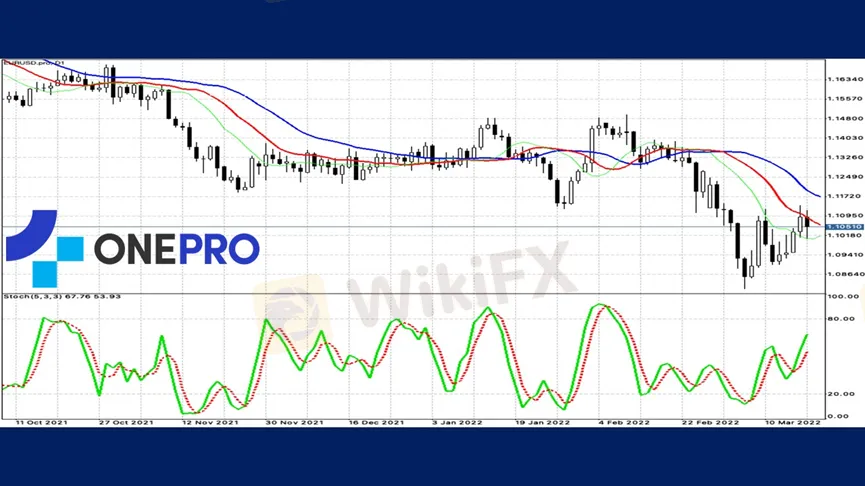The height and width of the screenshot is (486, 865).
Task: Click the 19 Jan 2022 date label
Action: click(x=542, y=423)
